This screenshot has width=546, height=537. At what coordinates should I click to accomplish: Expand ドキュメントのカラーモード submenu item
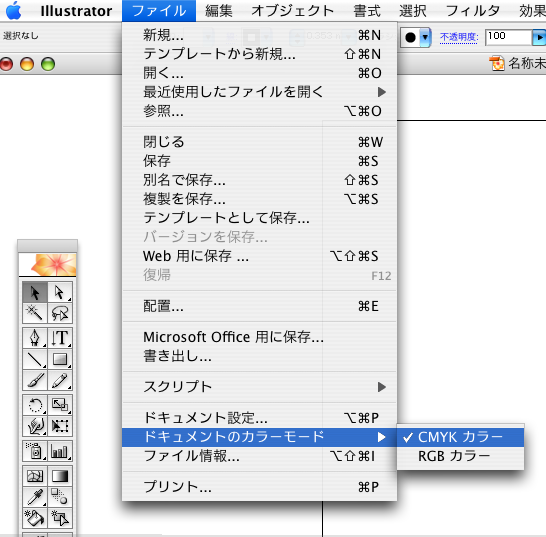point(259,437)
